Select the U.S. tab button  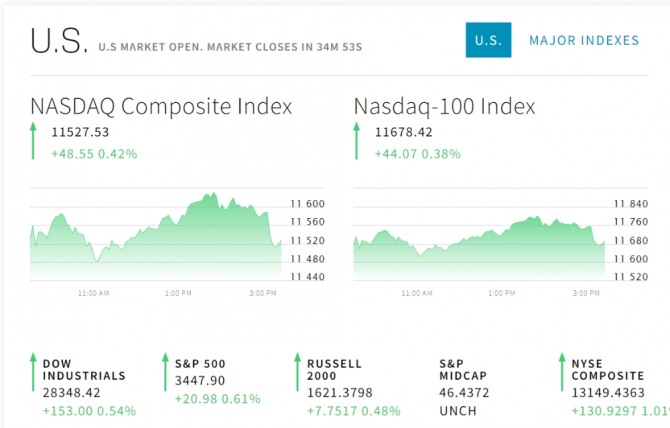[488, 40]
